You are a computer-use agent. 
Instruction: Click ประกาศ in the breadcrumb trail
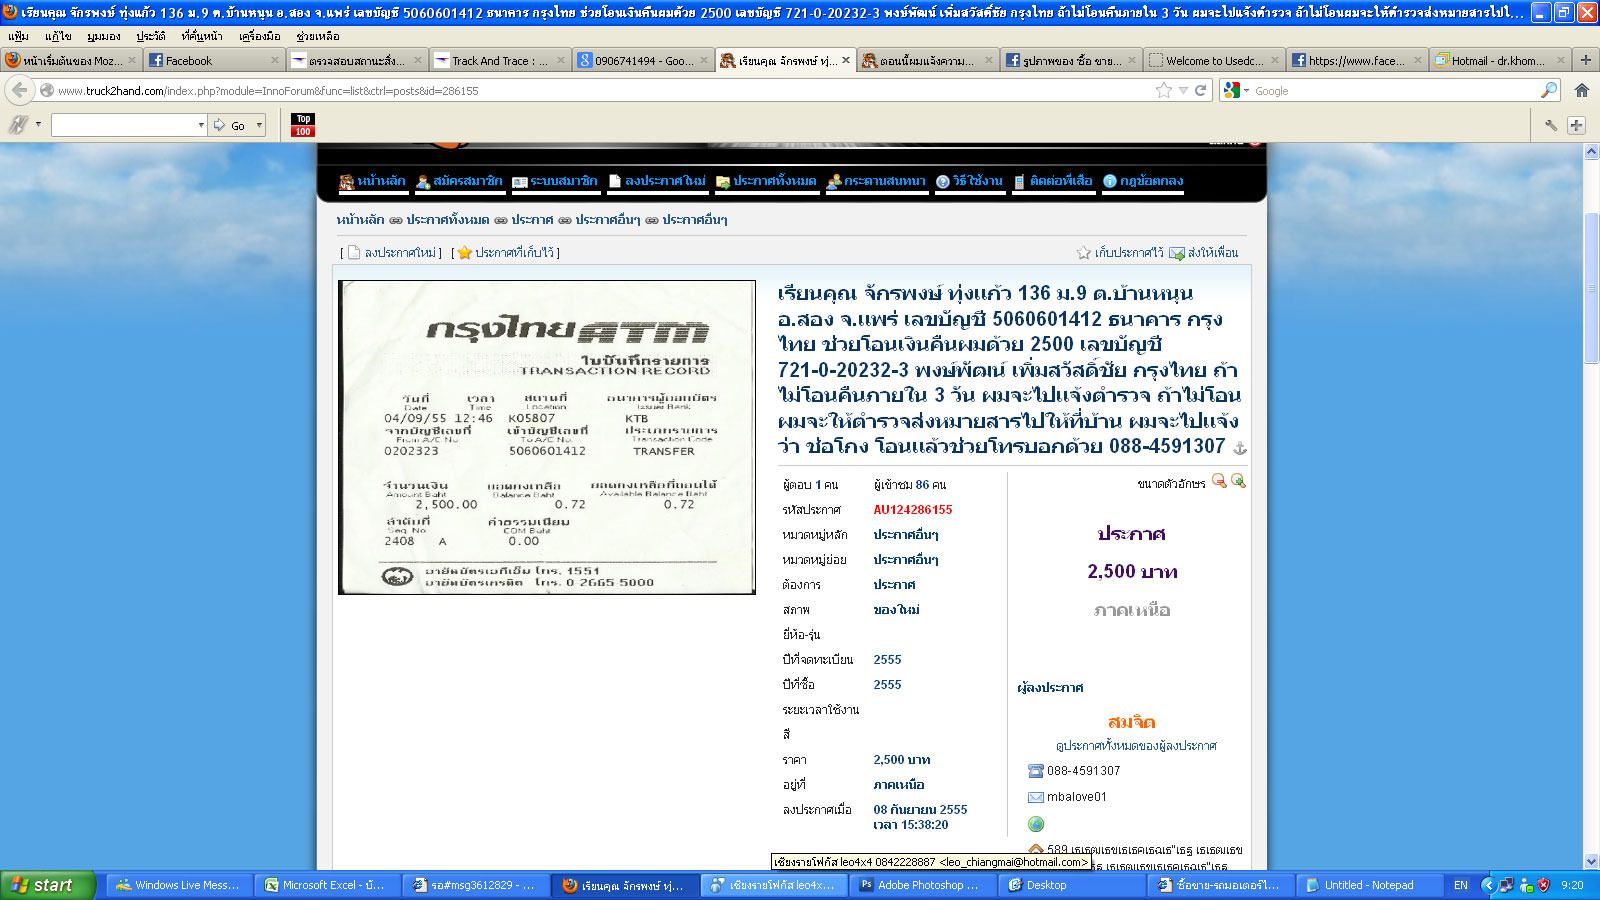(x=532, y=220)
